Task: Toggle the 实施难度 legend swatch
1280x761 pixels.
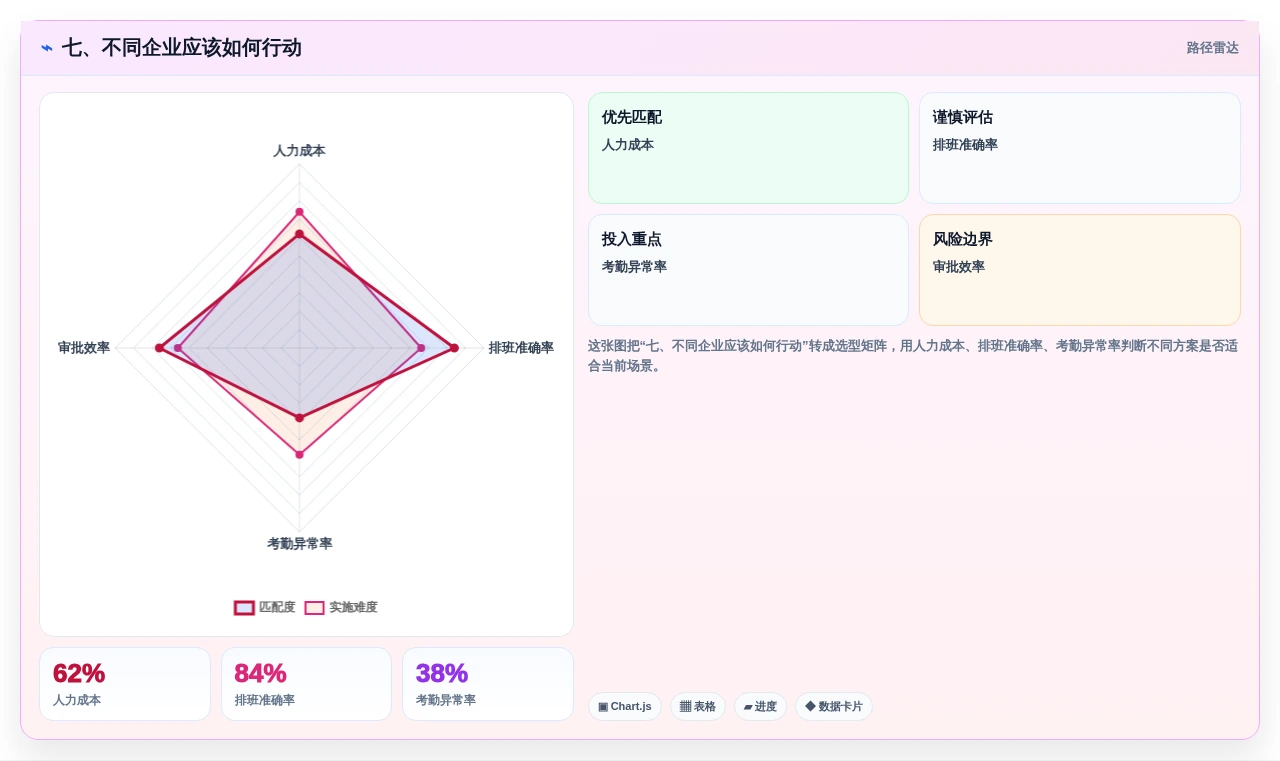Action: pos(315,607)
